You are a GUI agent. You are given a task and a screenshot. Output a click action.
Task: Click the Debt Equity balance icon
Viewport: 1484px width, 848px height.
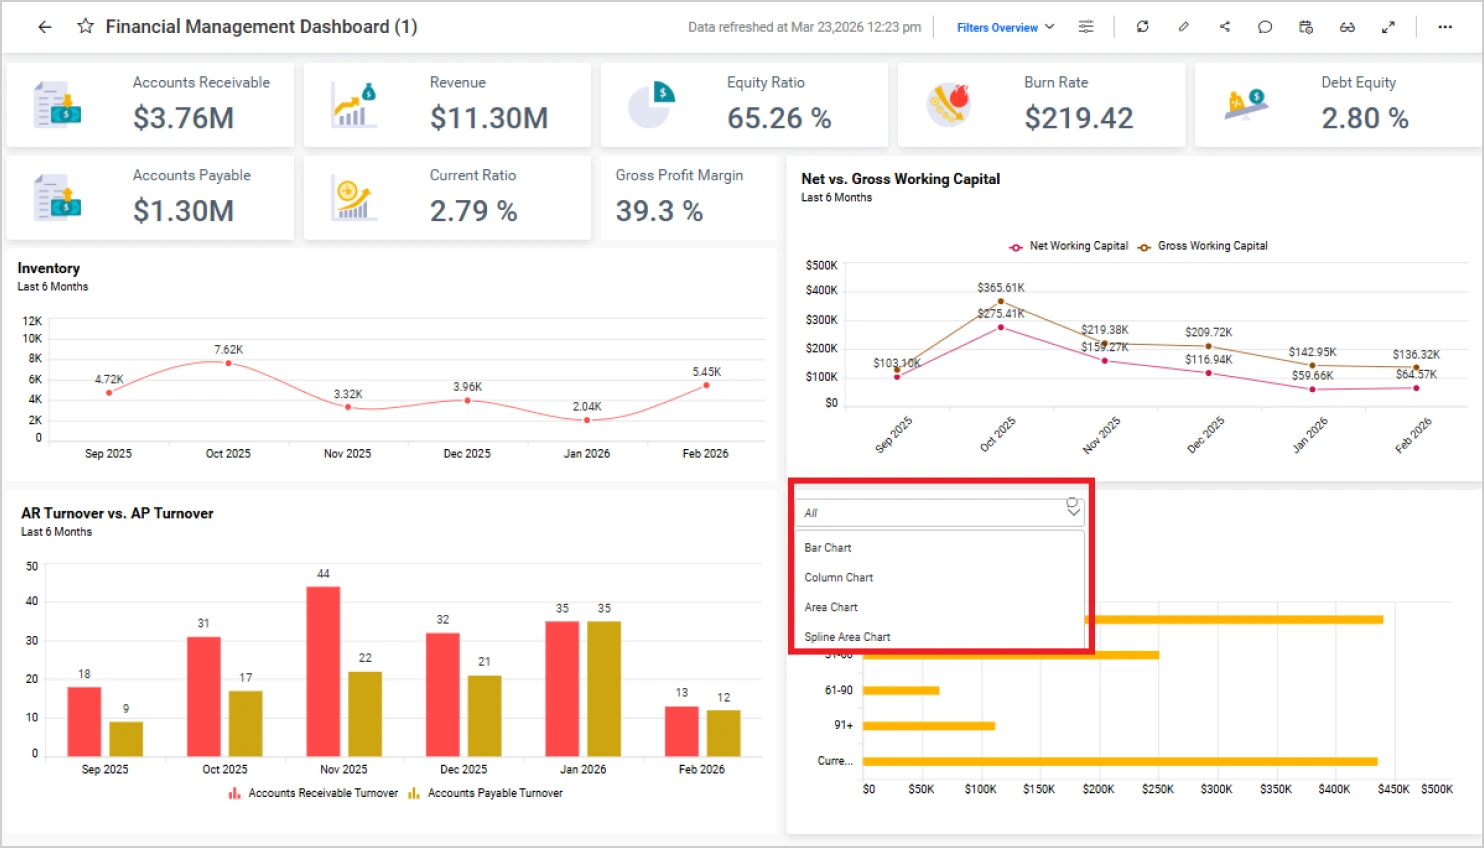pyautogui.click(x=1246, y=105)
